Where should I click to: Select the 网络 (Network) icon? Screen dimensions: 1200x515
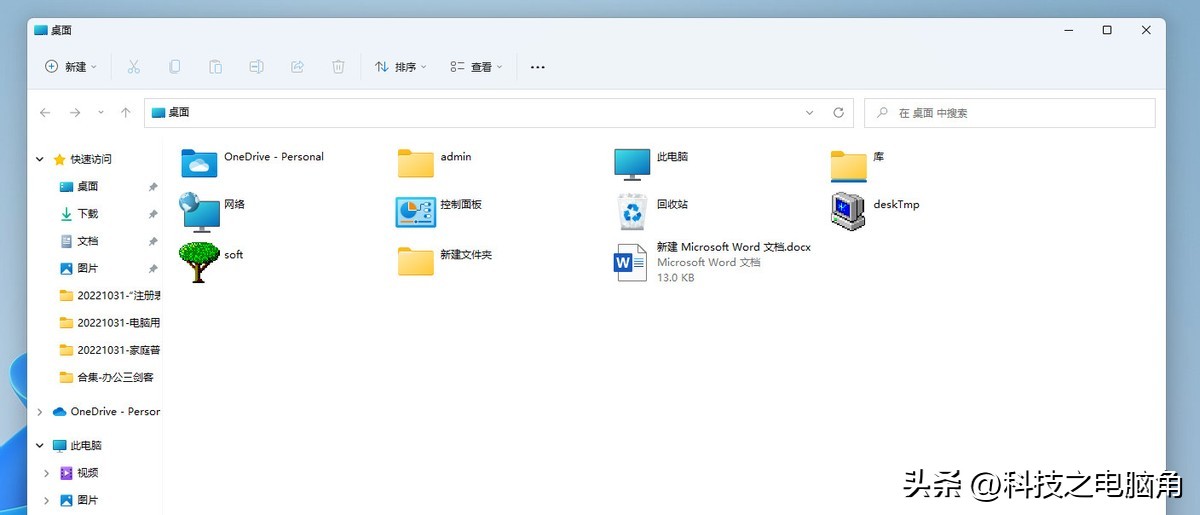(199, 211)
